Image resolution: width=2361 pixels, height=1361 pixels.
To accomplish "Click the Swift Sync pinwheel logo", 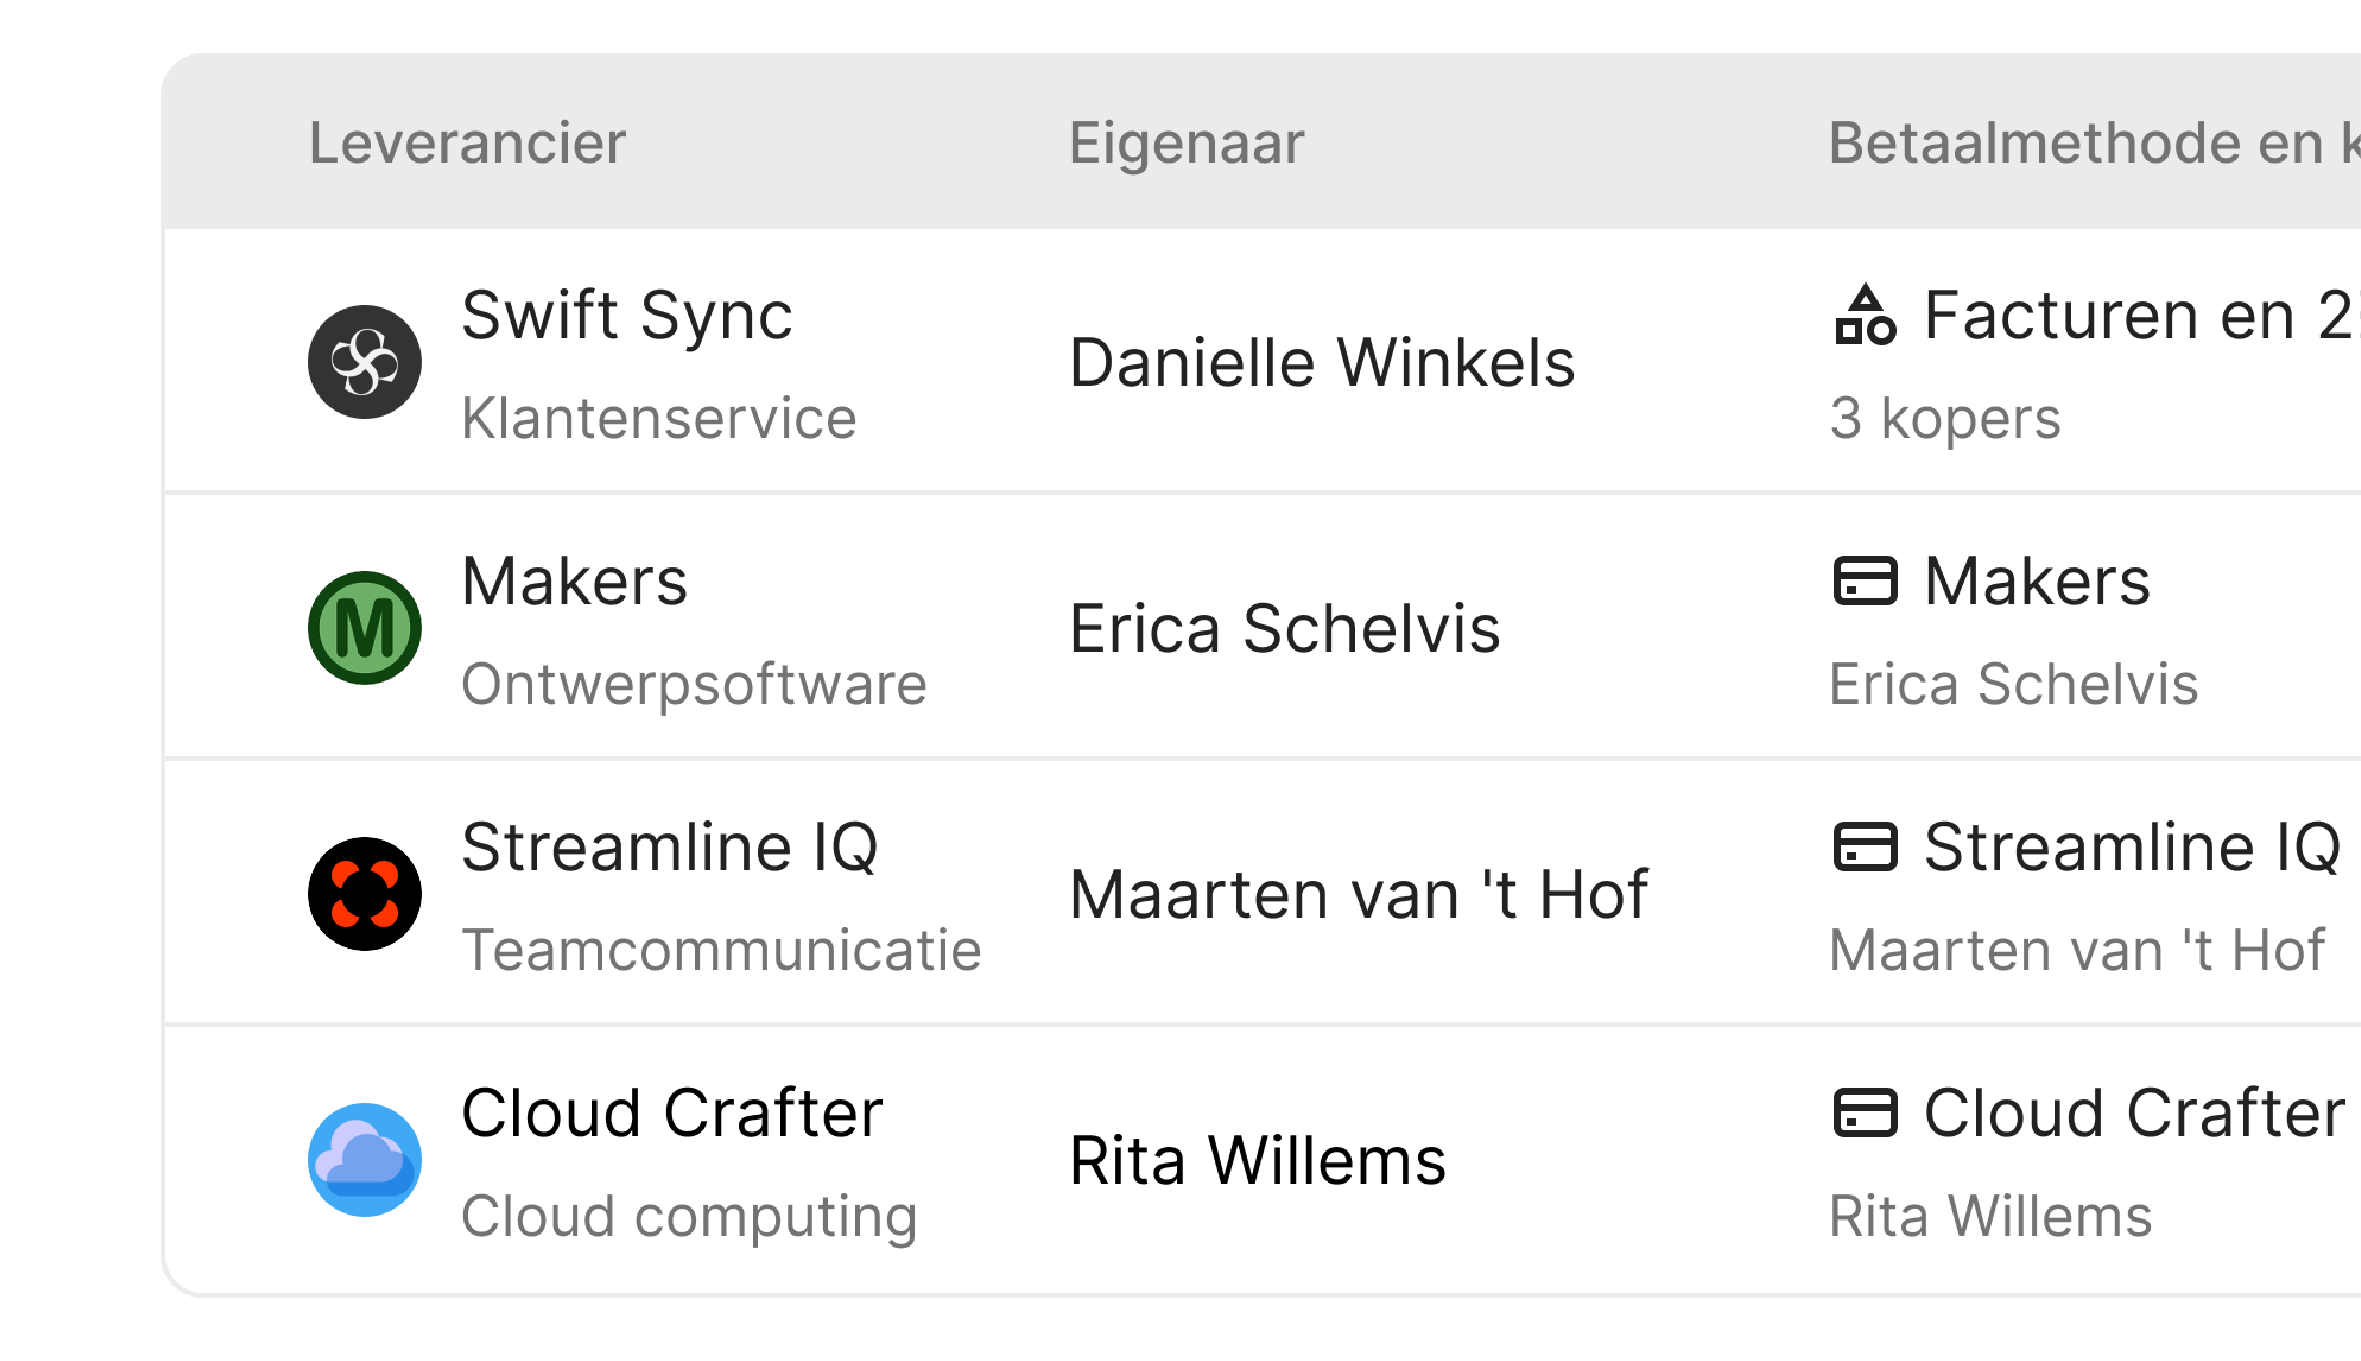I will tap(365, 362).
